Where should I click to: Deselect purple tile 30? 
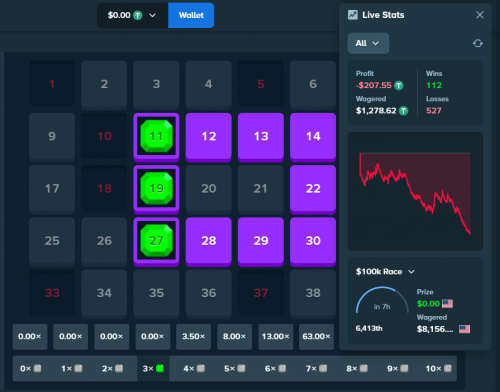[x=313, y=242]
